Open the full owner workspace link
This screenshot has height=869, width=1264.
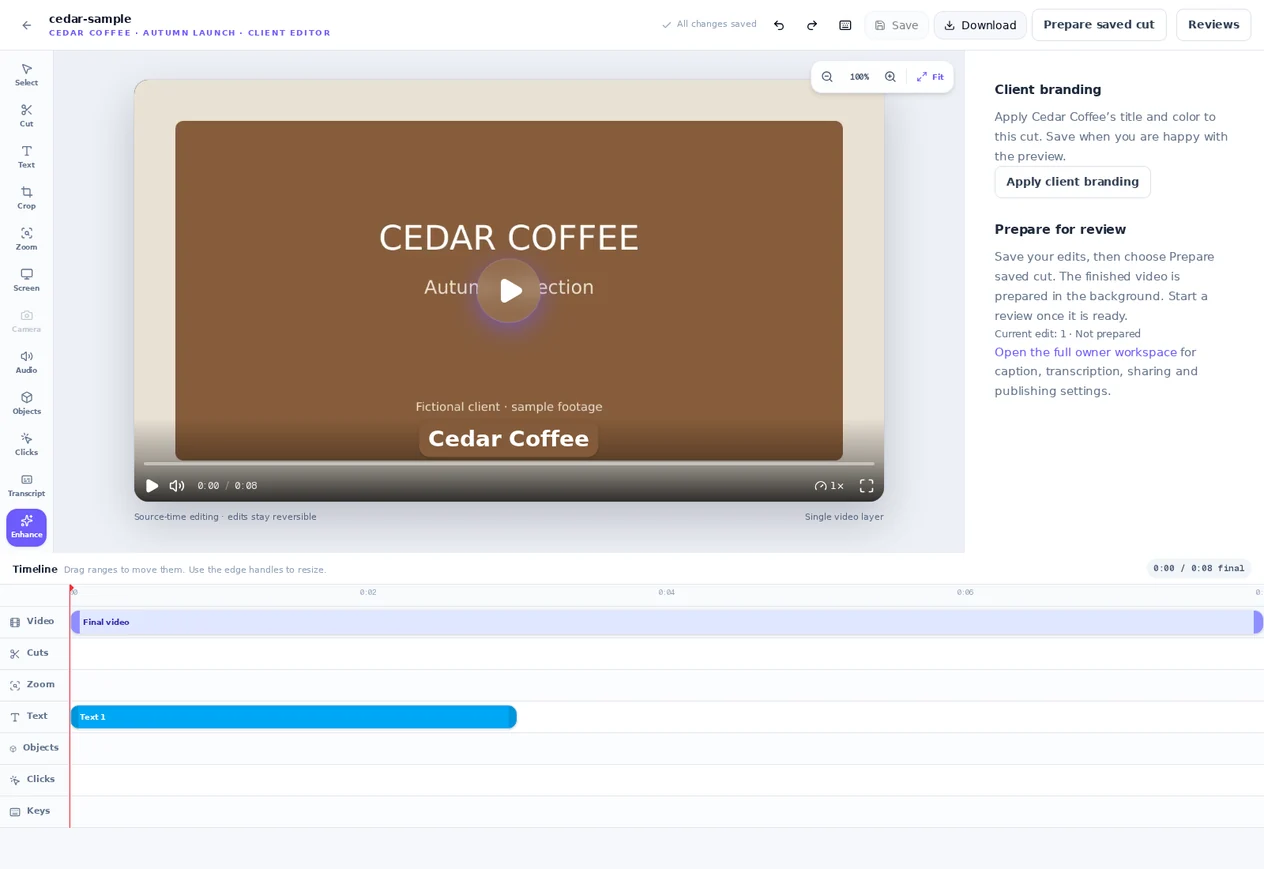[1085, 352]
